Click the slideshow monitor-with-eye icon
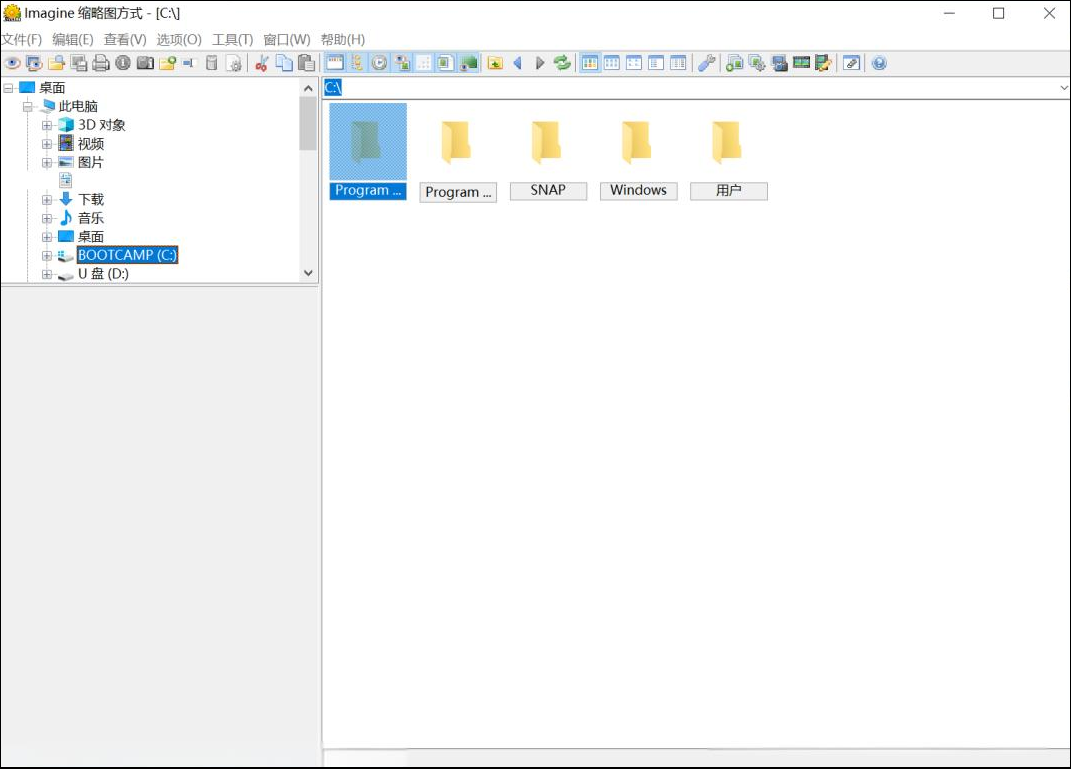The width and height of the screenshot is (1071, 769). point(33,64)
